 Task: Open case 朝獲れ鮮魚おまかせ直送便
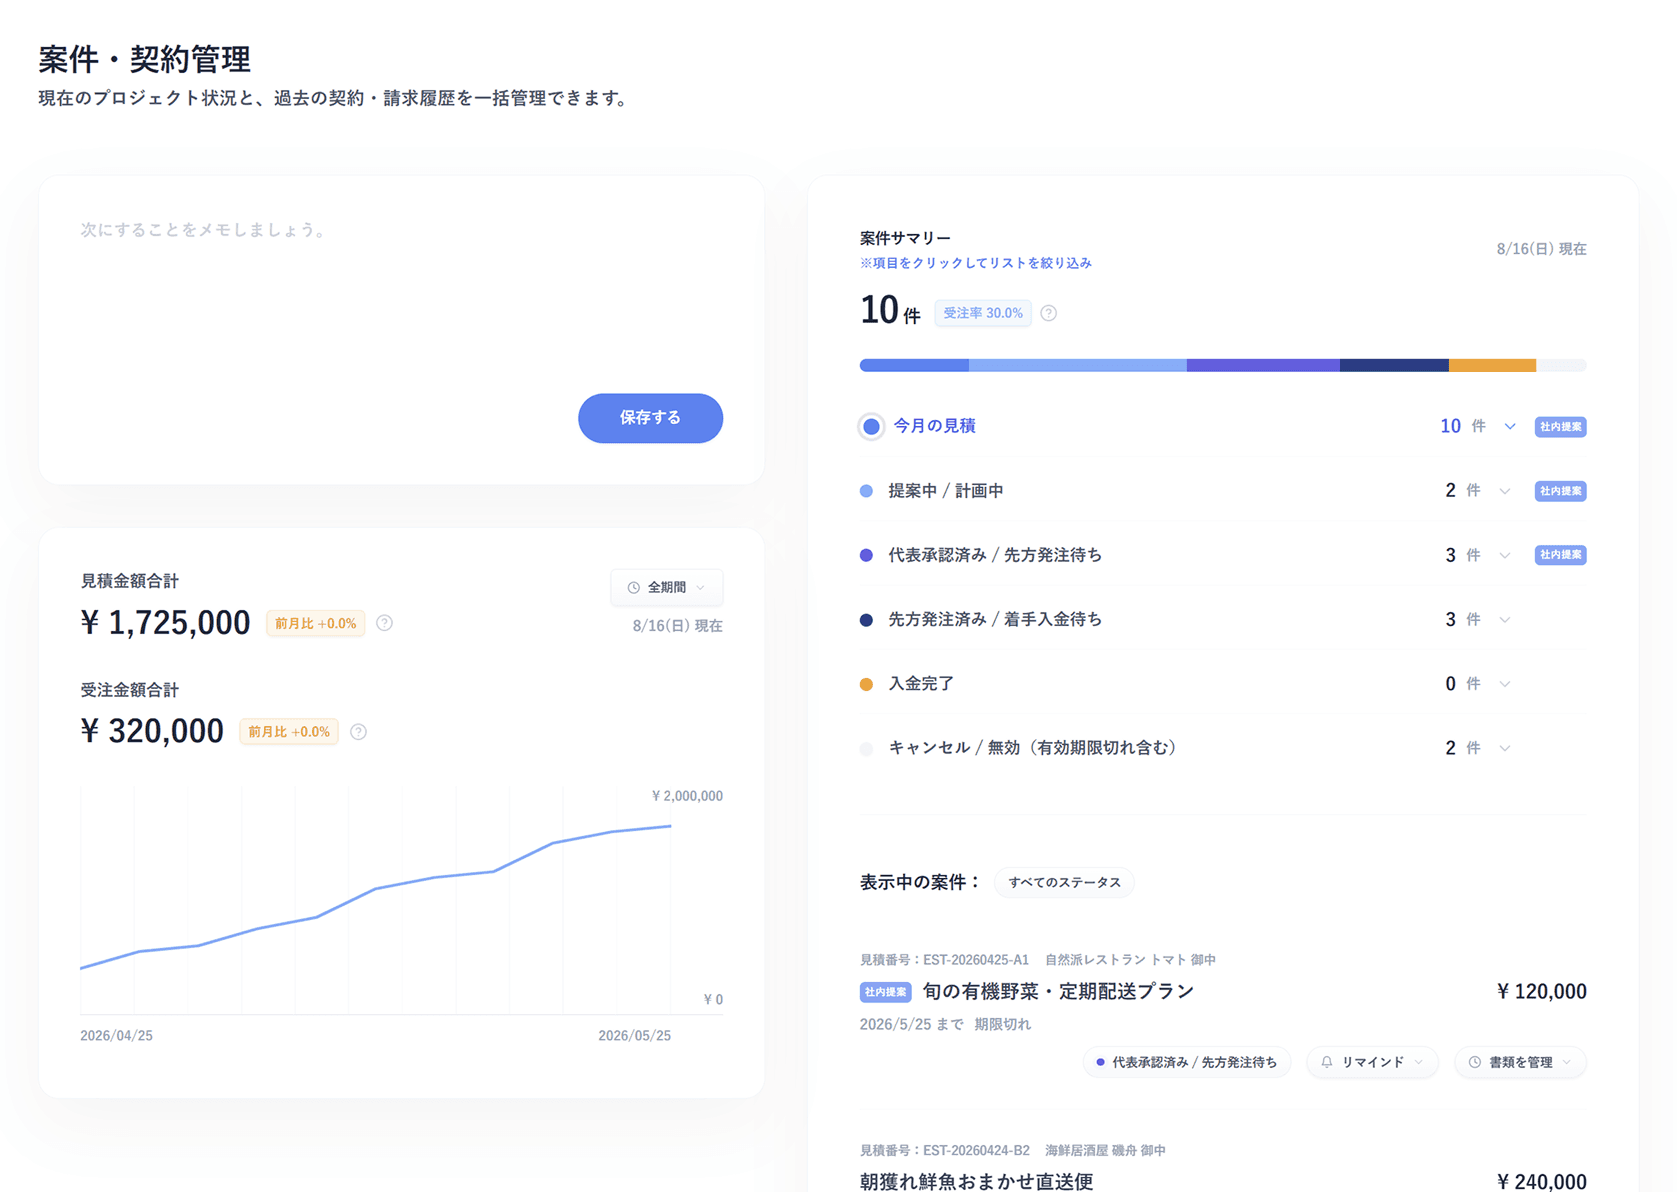tap(977, 1181)
